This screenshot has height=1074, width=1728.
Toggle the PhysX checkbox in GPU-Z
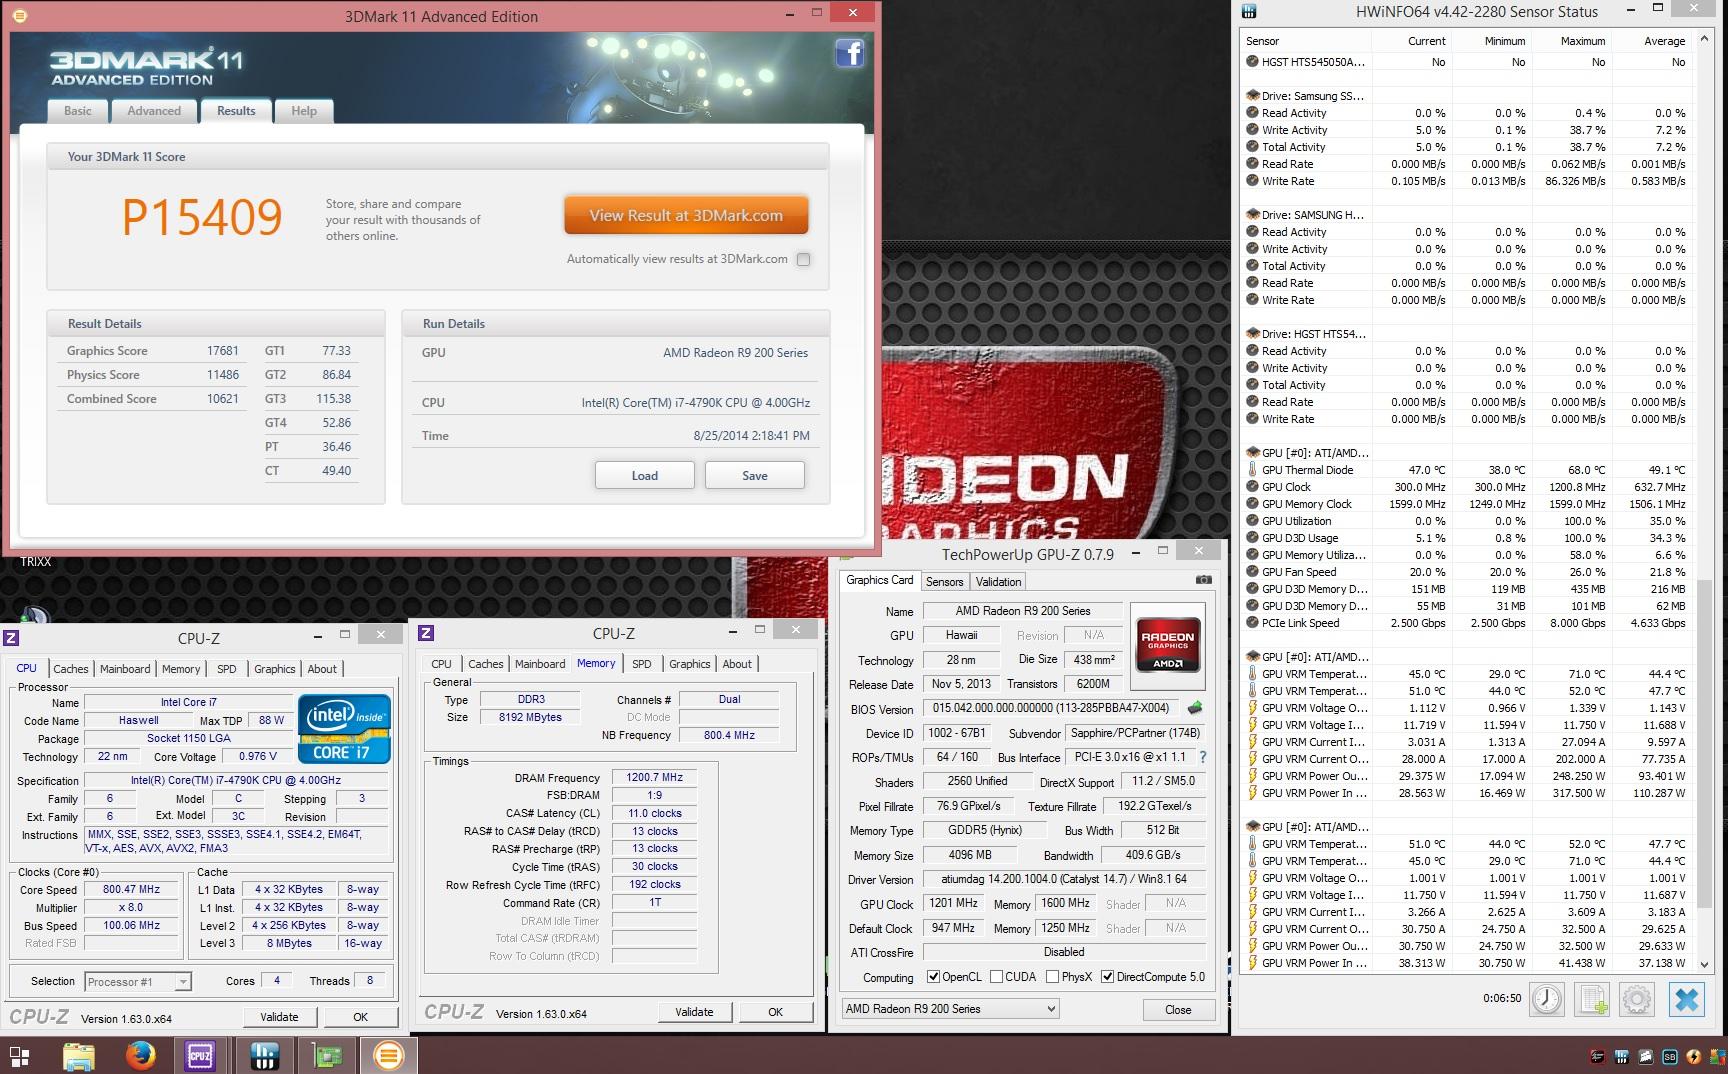(1052, 977)
